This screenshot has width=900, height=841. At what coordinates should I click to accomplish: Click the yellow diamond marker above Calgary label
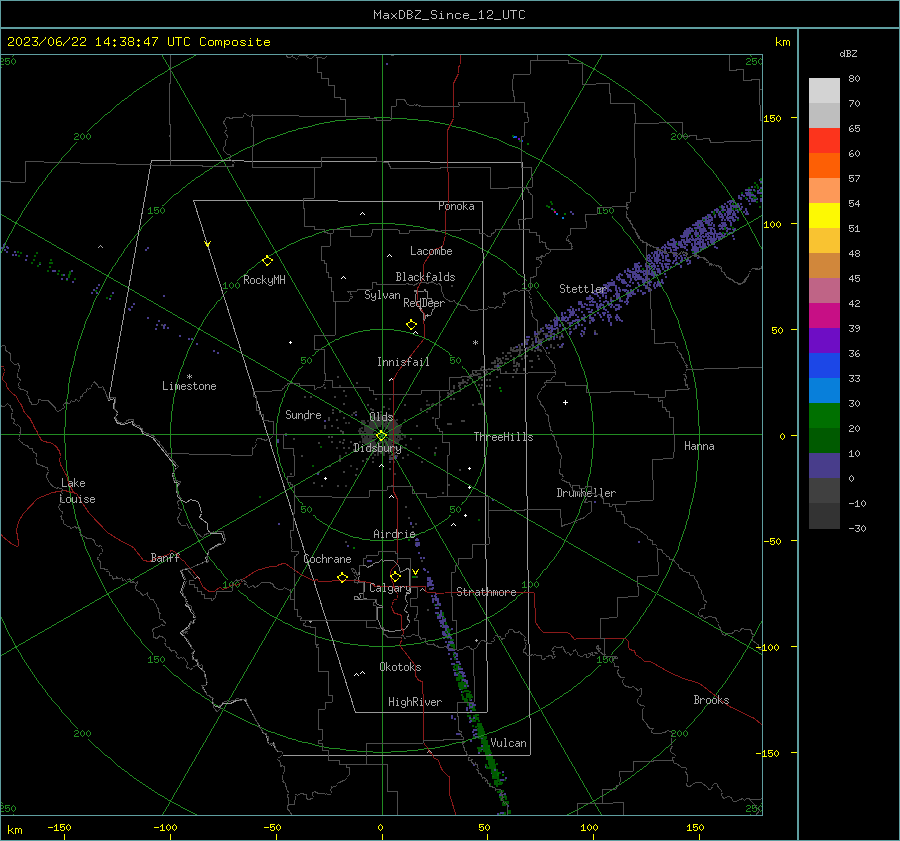point(395,576)
